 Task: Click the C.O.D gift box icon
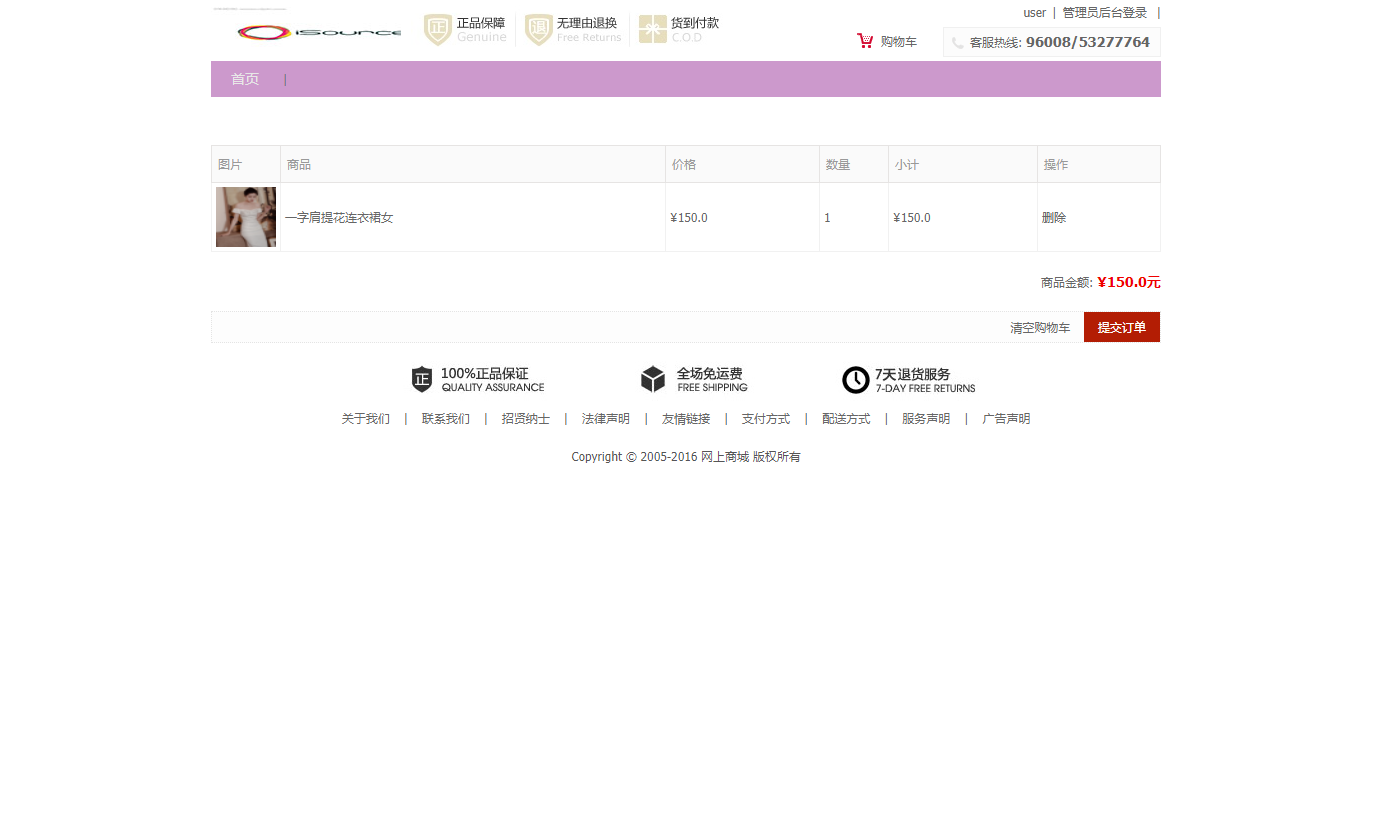(x=653, y=30)
